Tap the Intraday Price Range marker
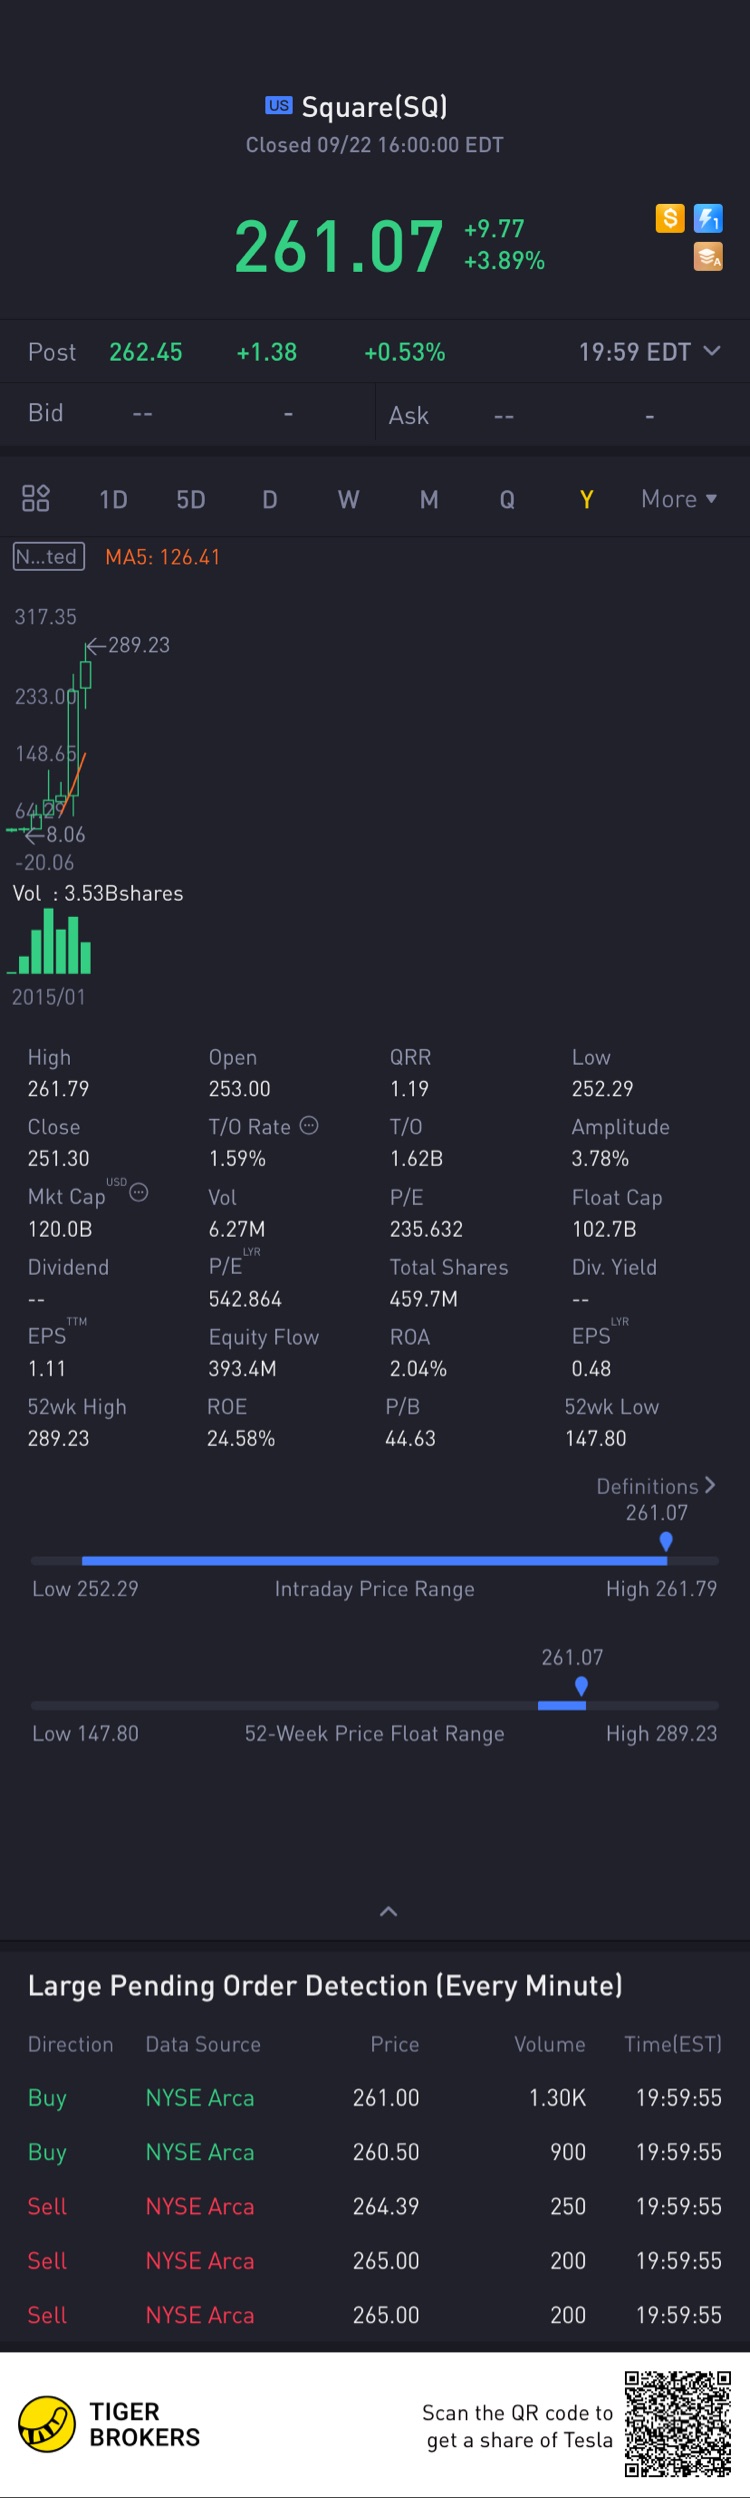Screen dimensions: 750x2498 pyautogui.click(x=666, y=1542)
